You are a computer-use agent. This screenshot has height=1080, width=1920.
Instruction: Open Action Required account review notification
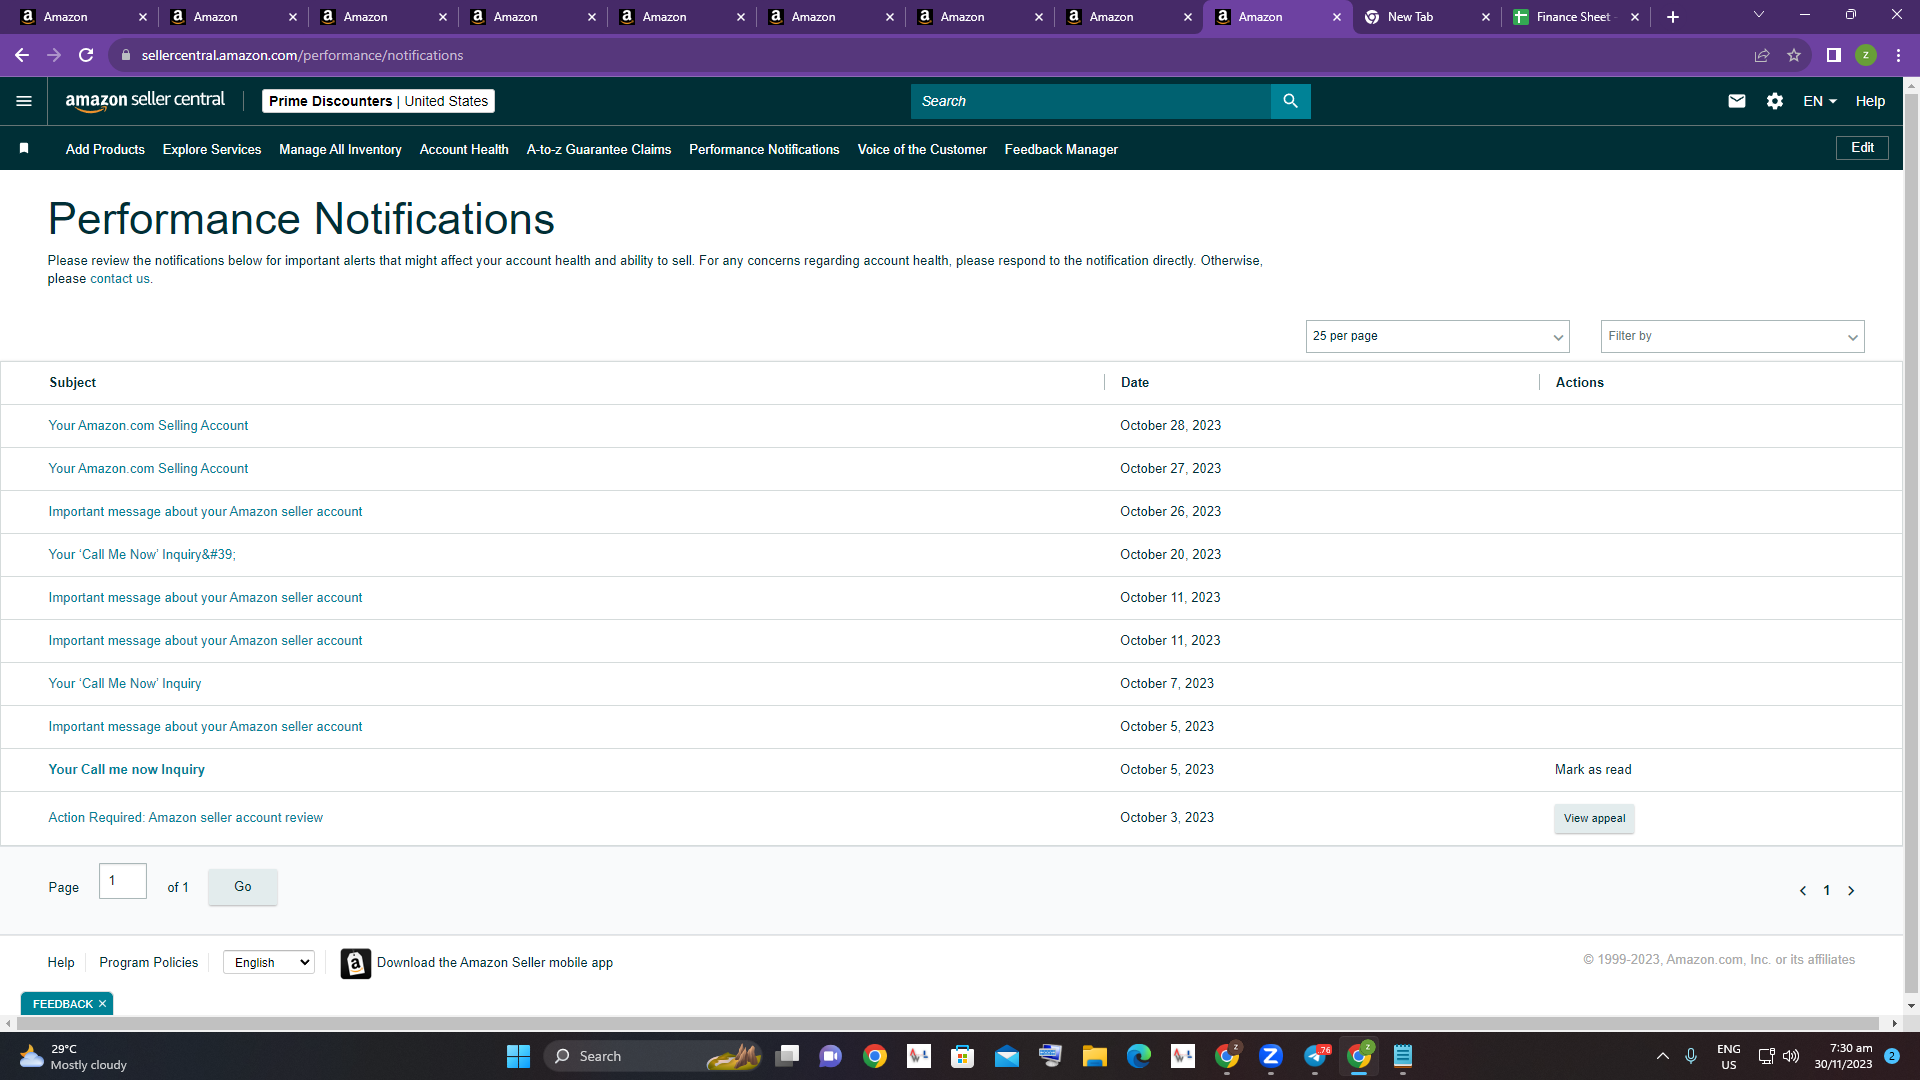pos(185,817)
